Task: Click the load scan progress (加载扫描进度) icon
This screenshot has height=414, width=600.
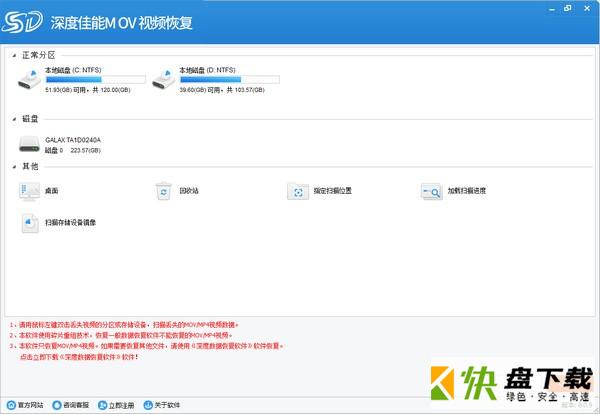Action: [432, 191]
